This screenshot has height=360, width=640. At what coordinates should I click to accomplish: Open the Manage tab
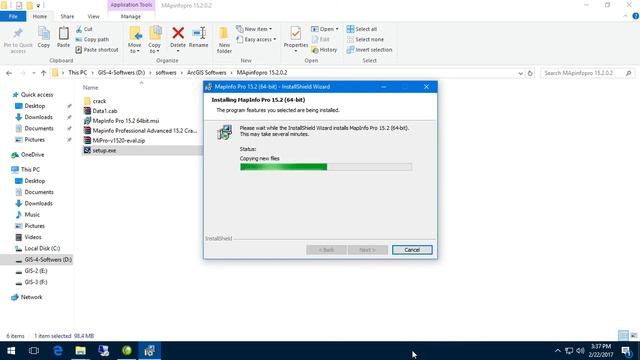tap(131, 16)
